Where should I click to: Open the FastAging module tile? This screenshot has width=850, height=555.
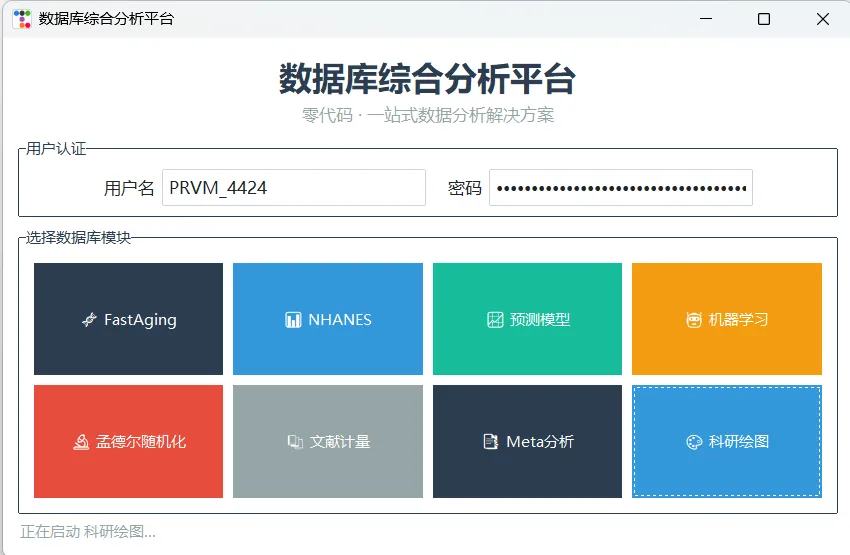[128, 319]
